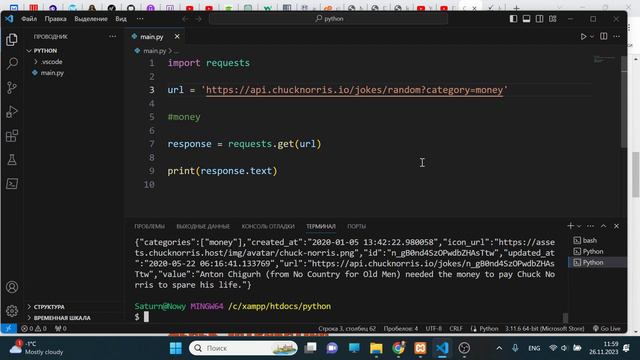Start the Go Live server

607,329
